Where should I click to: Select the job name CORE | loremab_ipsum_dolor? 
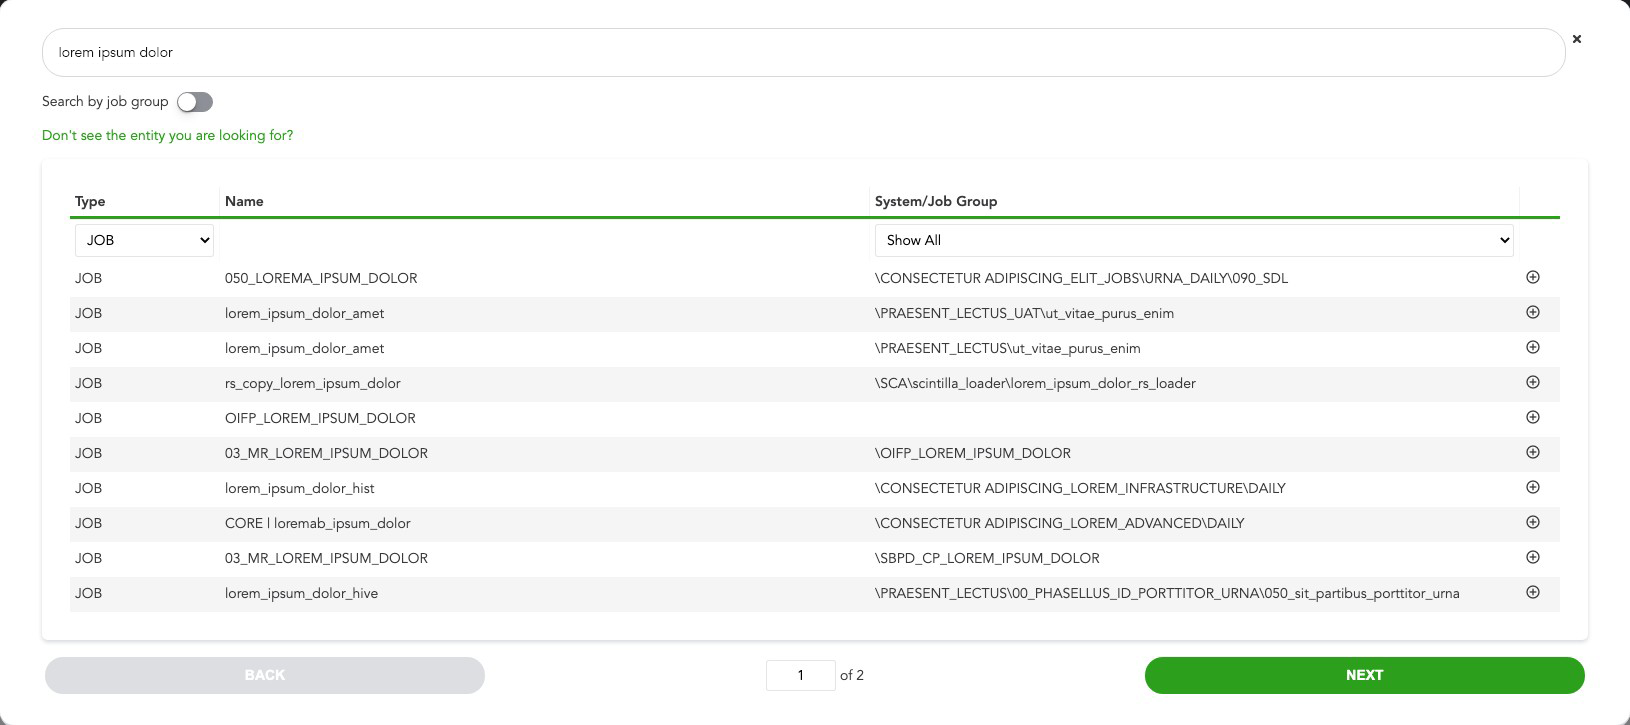(318, 523)
